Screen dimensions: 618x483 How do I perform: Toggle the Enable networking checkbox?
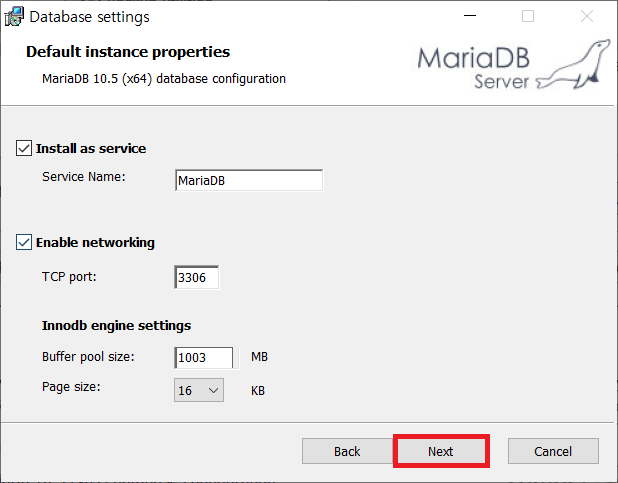pos(24,242)
